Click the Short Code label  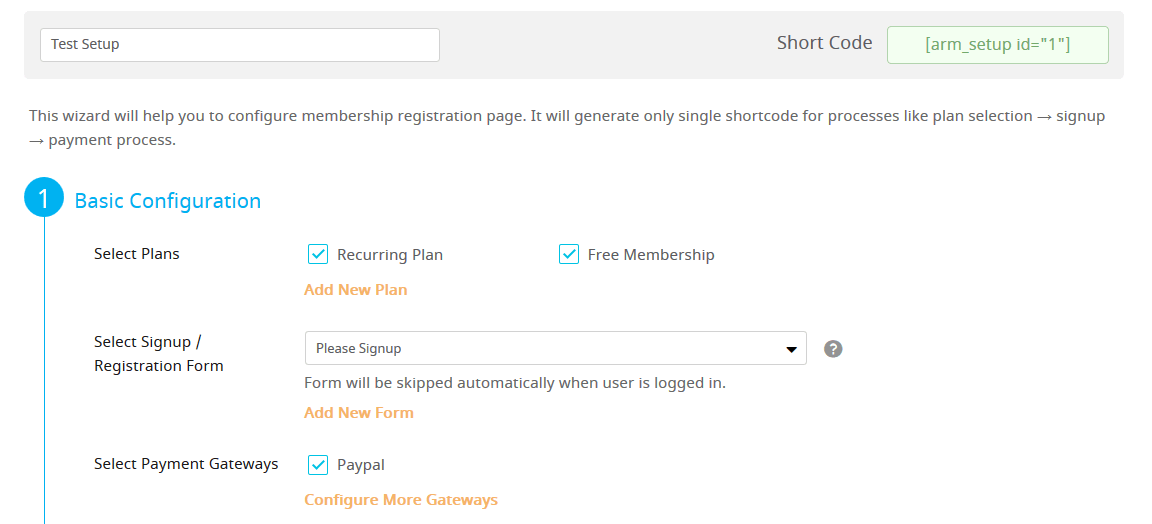tap(825, 43)
